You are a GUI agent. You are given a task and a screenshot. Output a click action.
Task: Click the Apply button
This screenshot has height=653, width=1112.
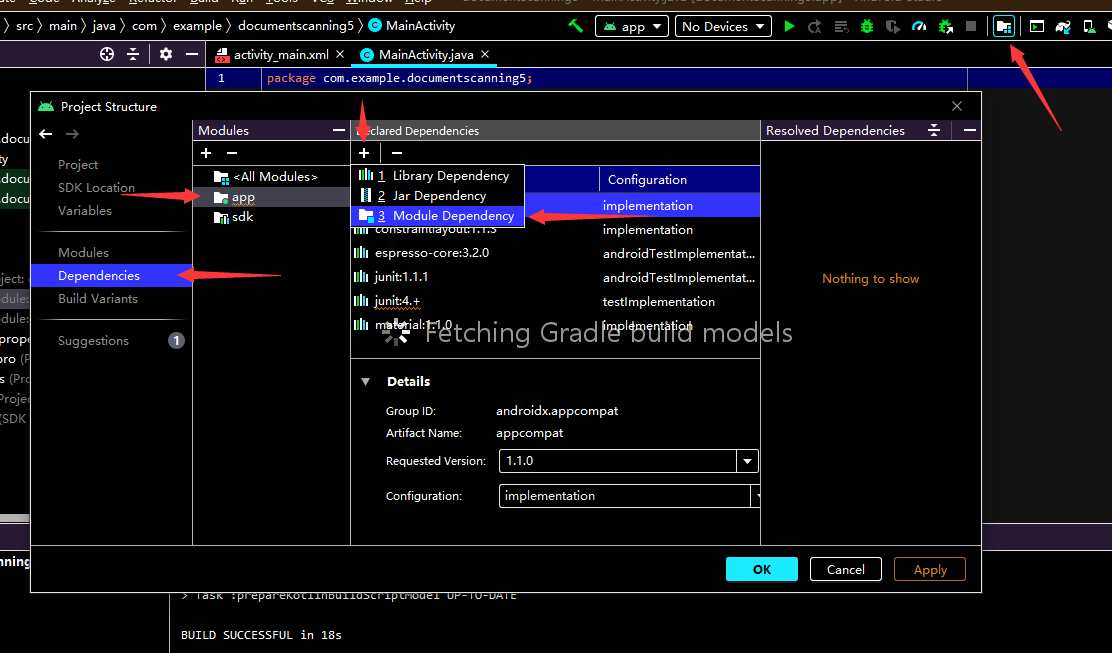point(930,569)
